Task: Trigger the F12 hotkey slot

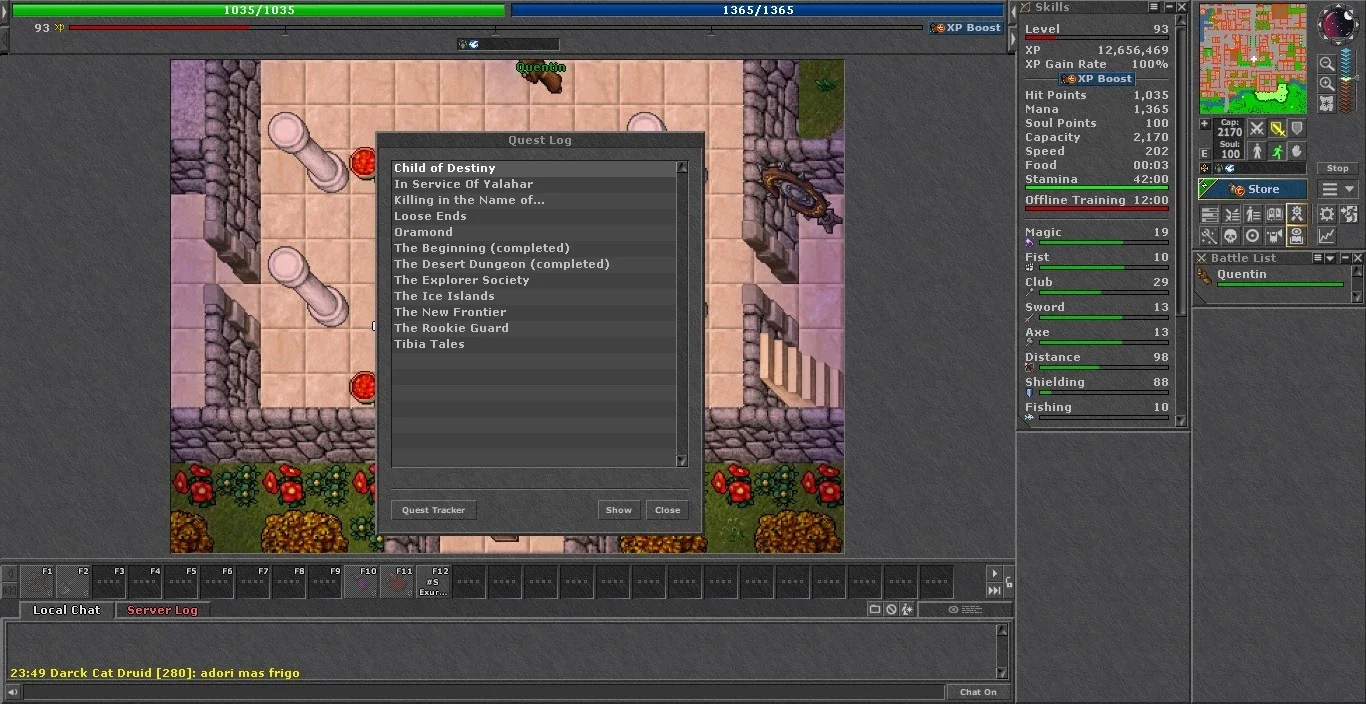Action: [434, 581]
